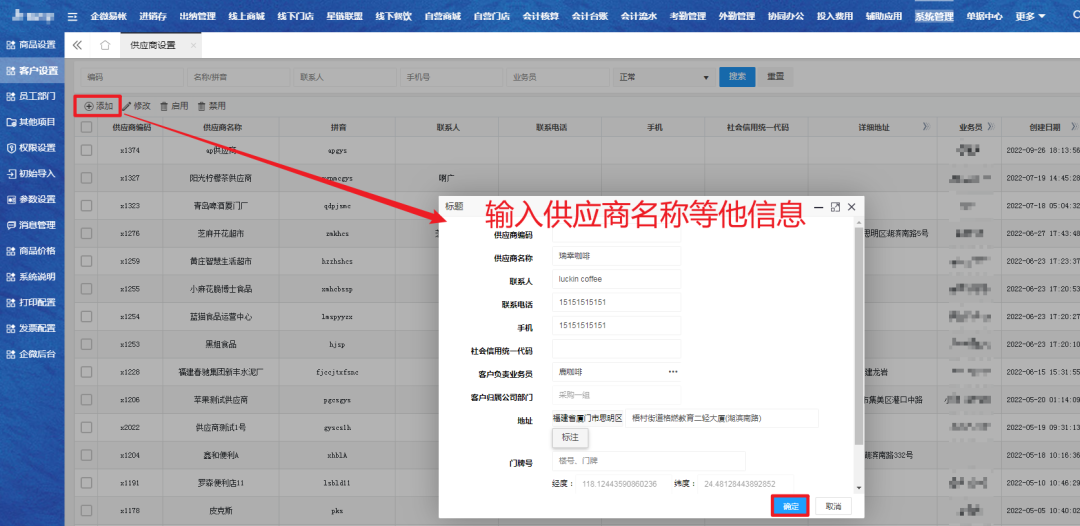Click the 修改 pencil edit icon
Viewport: 1080px width, 526px height.
point(127,106)
